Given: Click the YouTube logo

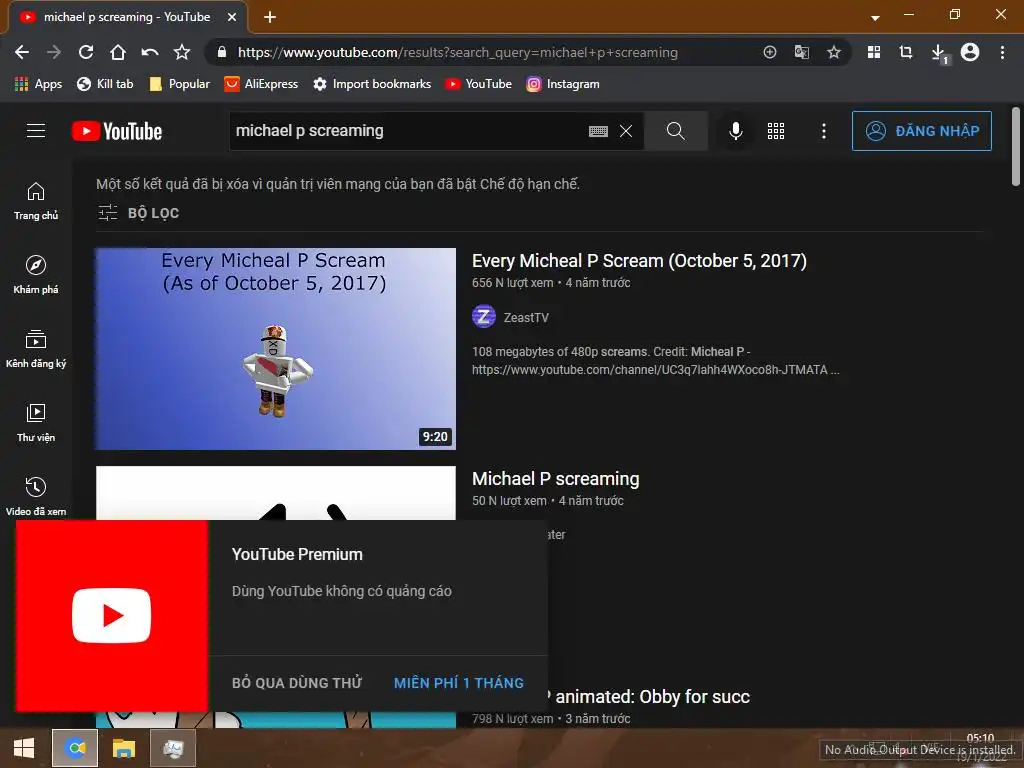Looking at the screenshot, I should point(117,131).
